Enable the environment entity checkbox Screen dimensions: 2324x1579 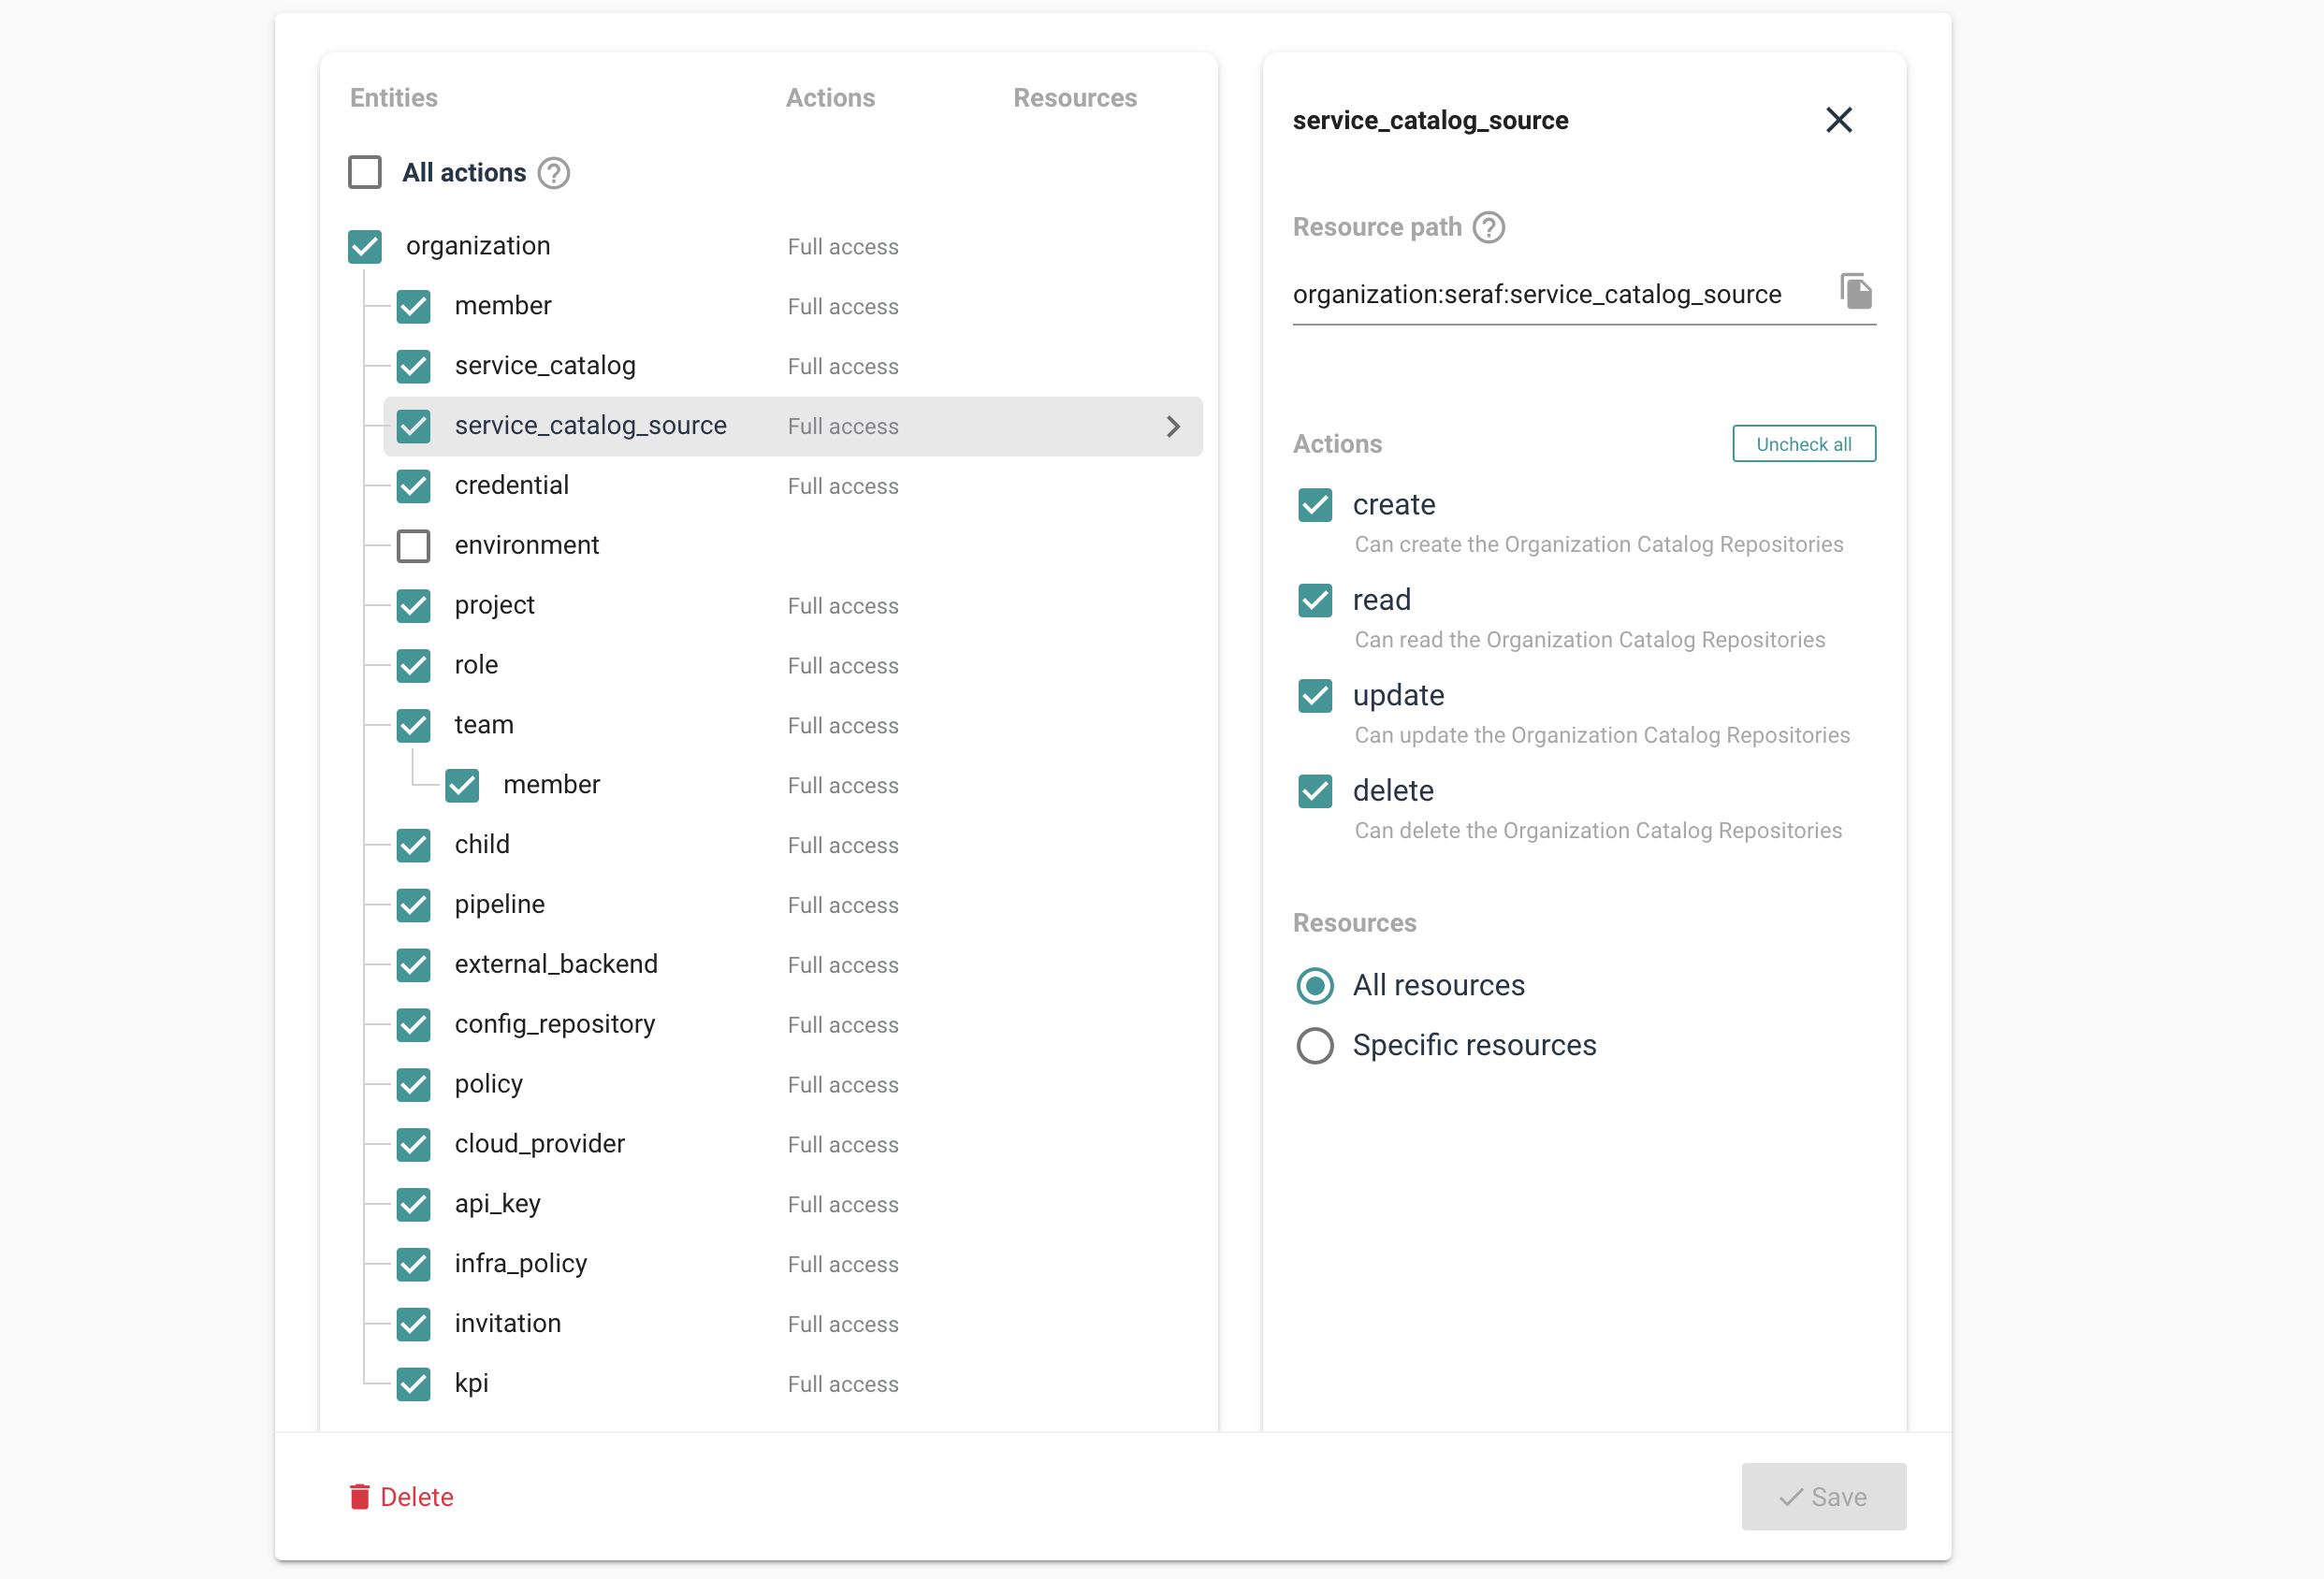coord(413,546)
